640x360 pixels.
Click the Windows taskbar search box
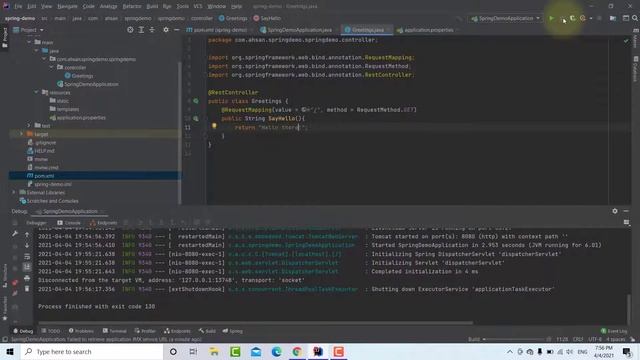pos(92,351)
